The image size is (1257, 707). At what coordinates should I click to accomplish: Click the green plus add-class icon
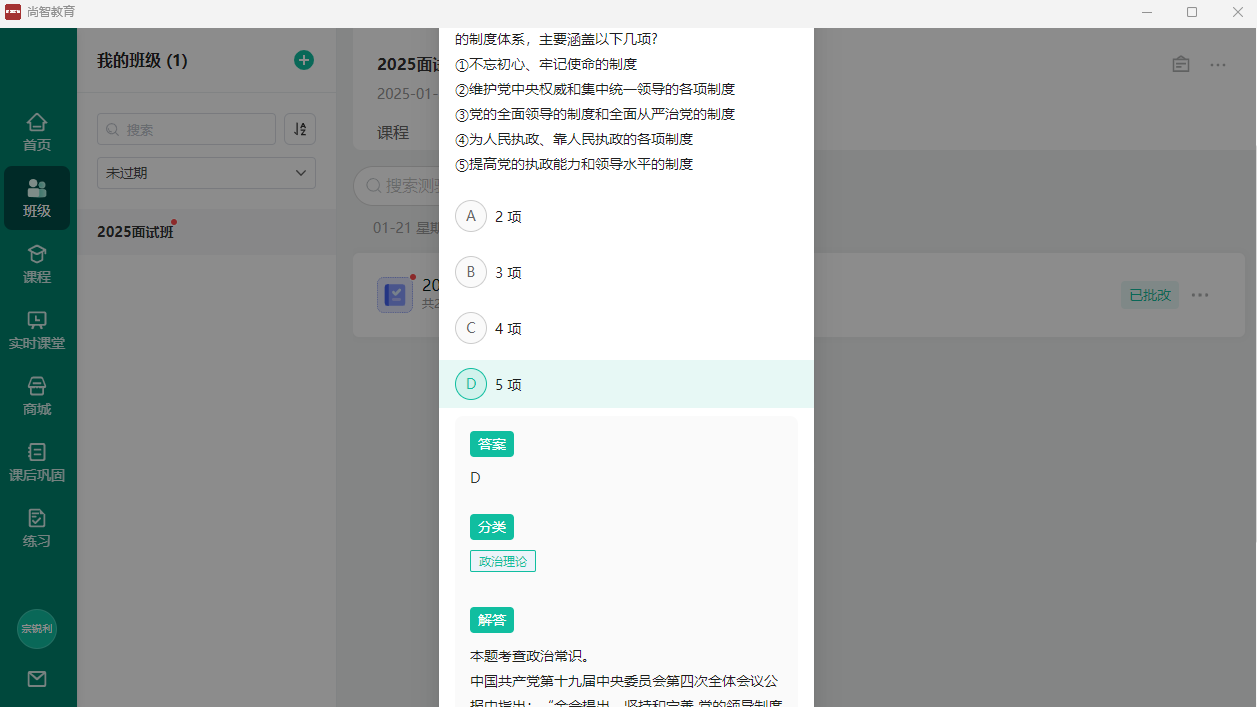coord(304,60)
